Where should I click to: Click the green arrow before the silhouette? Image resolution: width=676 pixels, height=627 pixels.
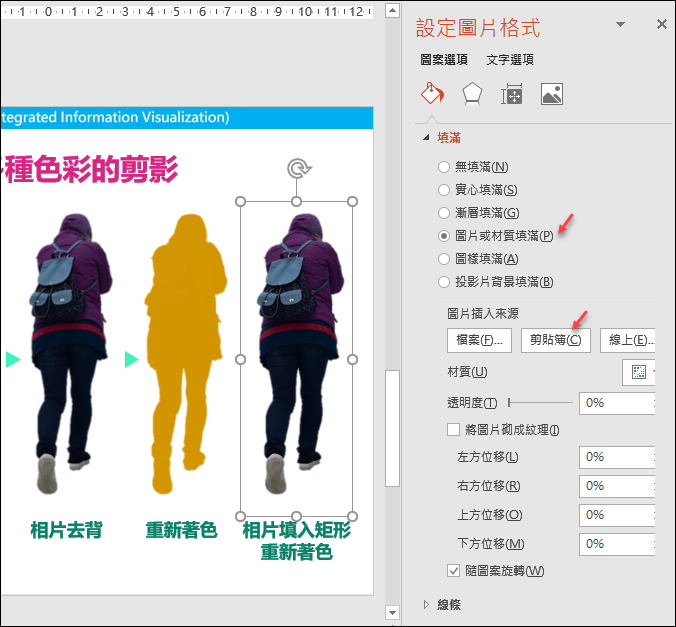click(131, 359)
